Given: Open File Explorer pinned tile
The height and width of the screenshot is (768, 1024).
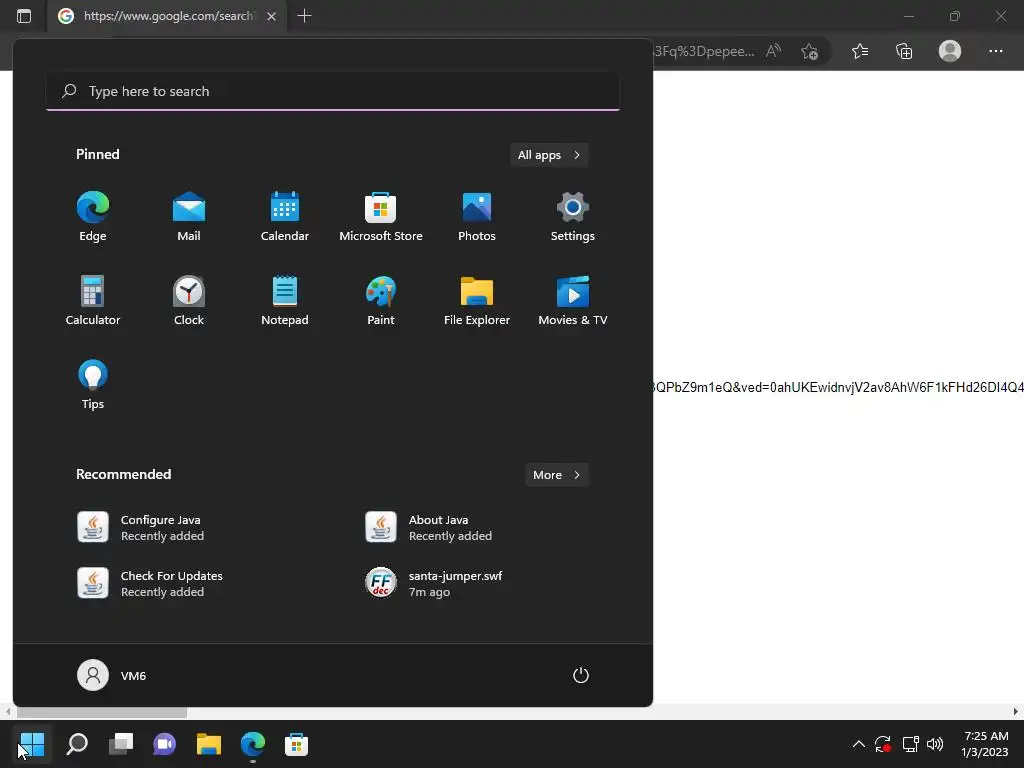Looking at the screenshot, I should pos(477,301).
